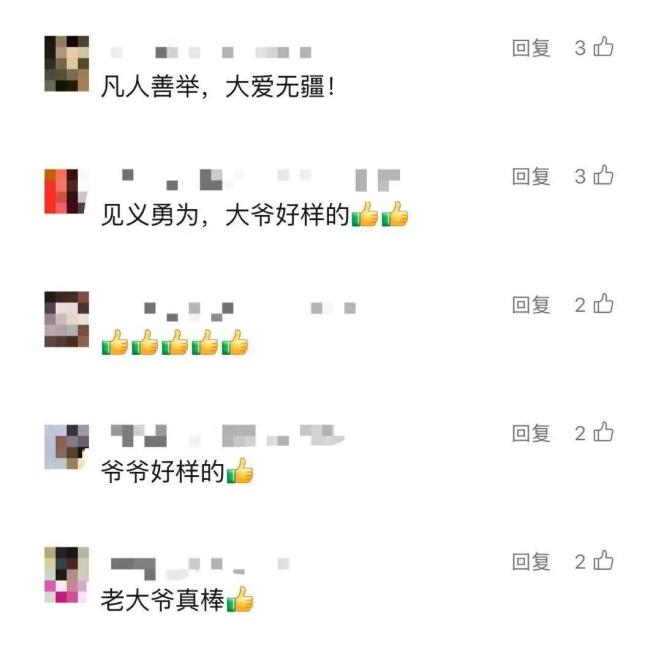650x654 pixels.
Task: Like the comment 凡人善举，大爱无疆
Action: point(603,47)
